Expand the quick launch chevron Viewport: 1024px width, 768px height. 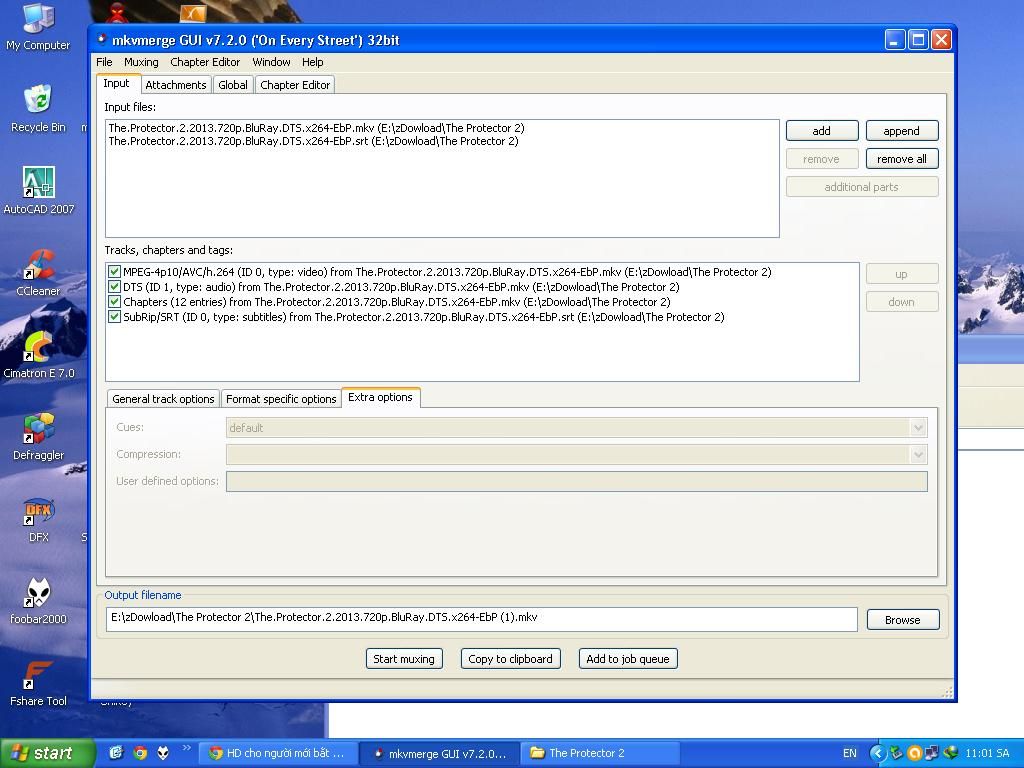coord(186,748)
